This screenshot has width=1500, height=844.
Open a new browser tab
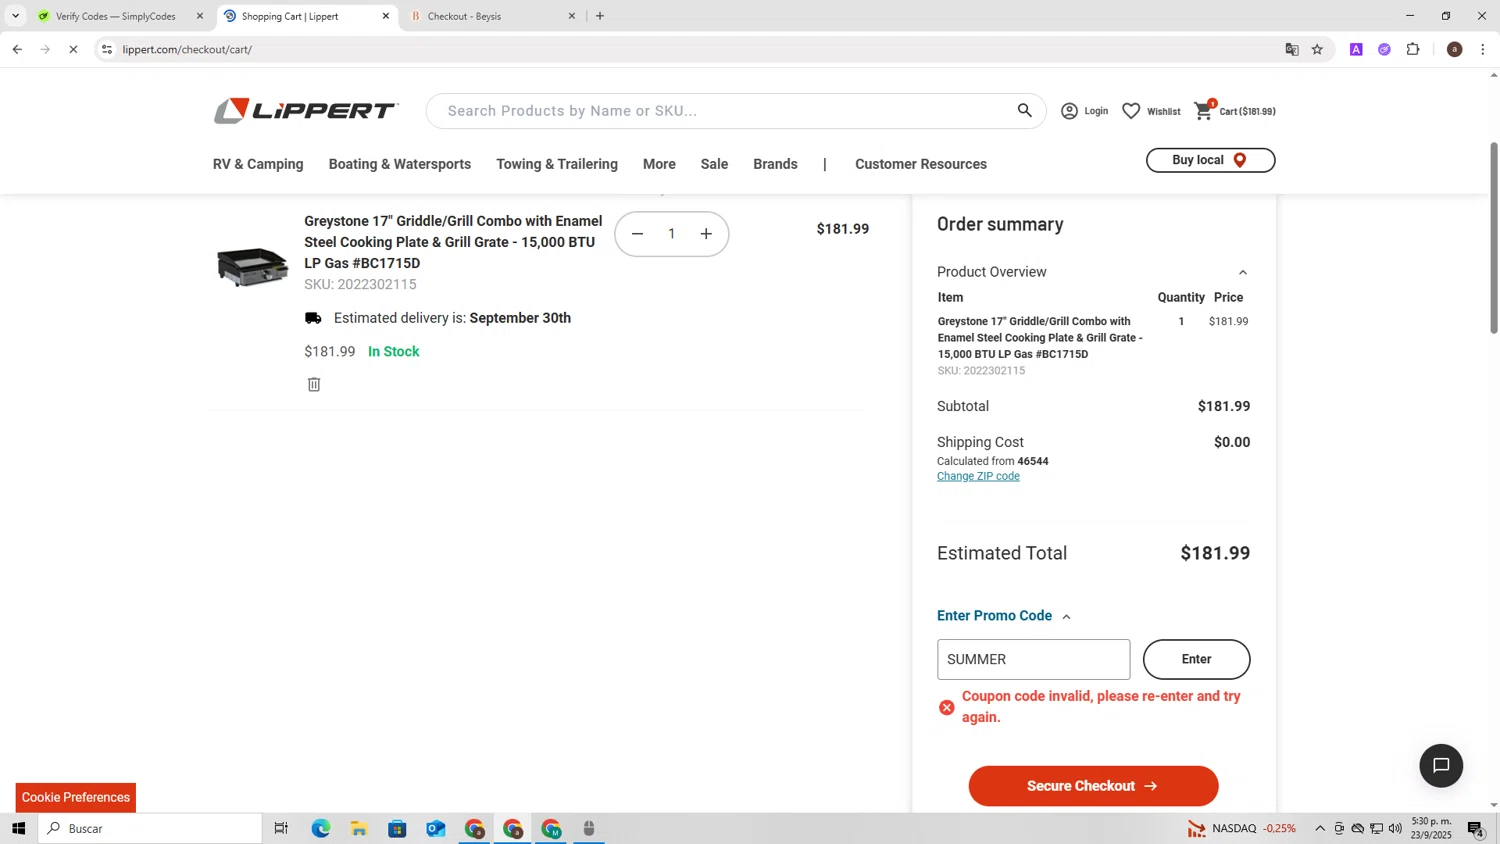600,16
